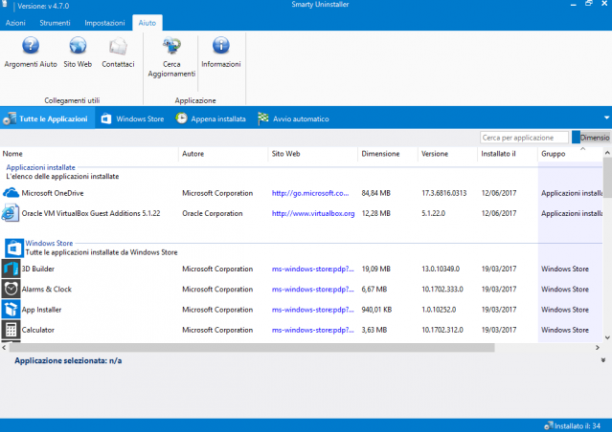Click the Windows Store group icon
Viewport: 612px width, 432px height.
[14, 248]
